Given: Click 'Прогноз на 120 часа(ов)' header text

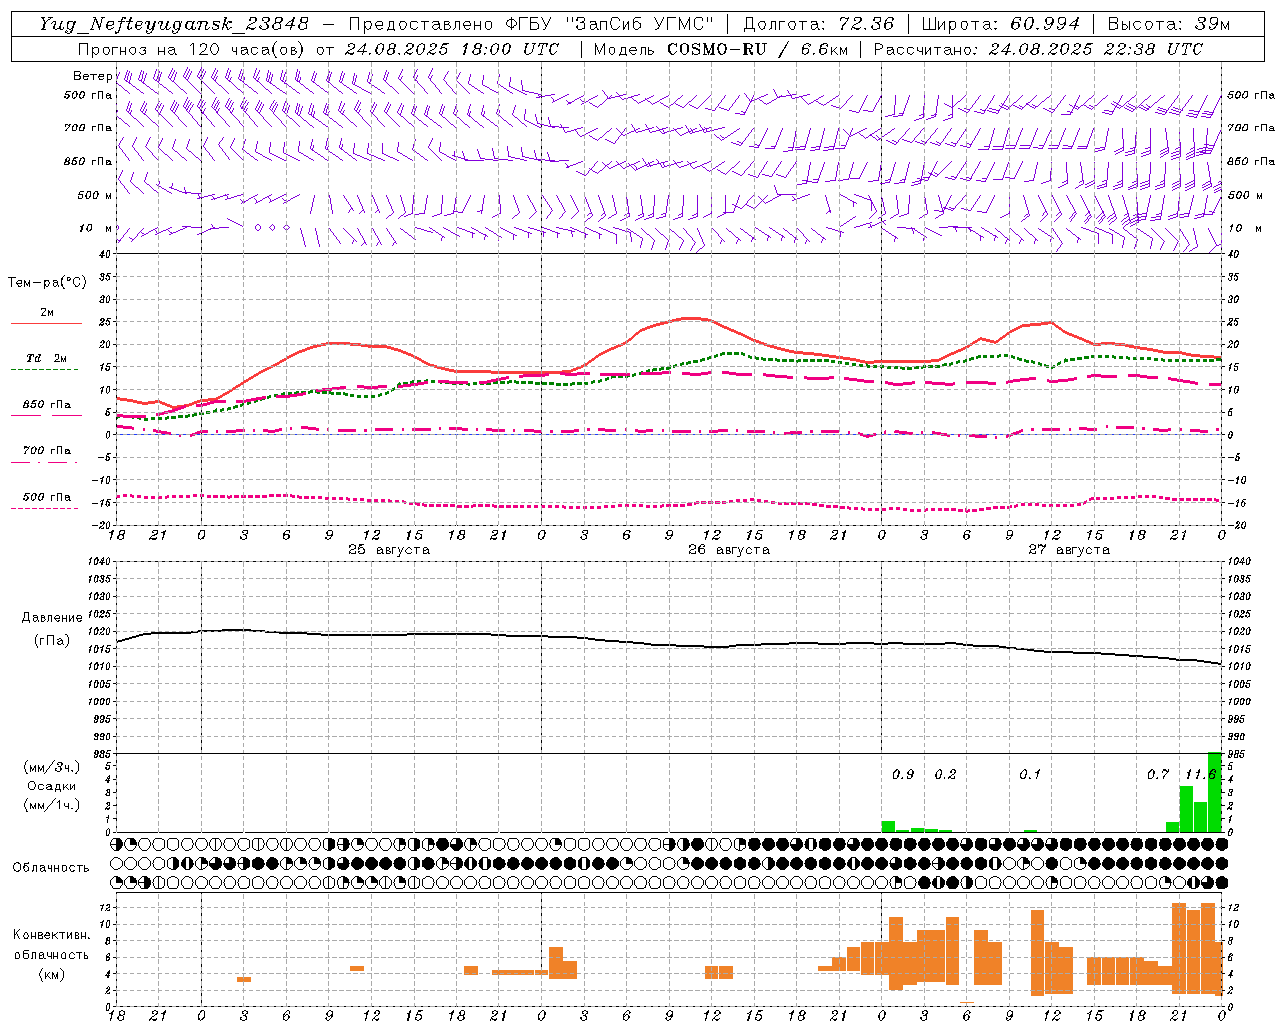Looking at the screenshot, I should [192, 49].
